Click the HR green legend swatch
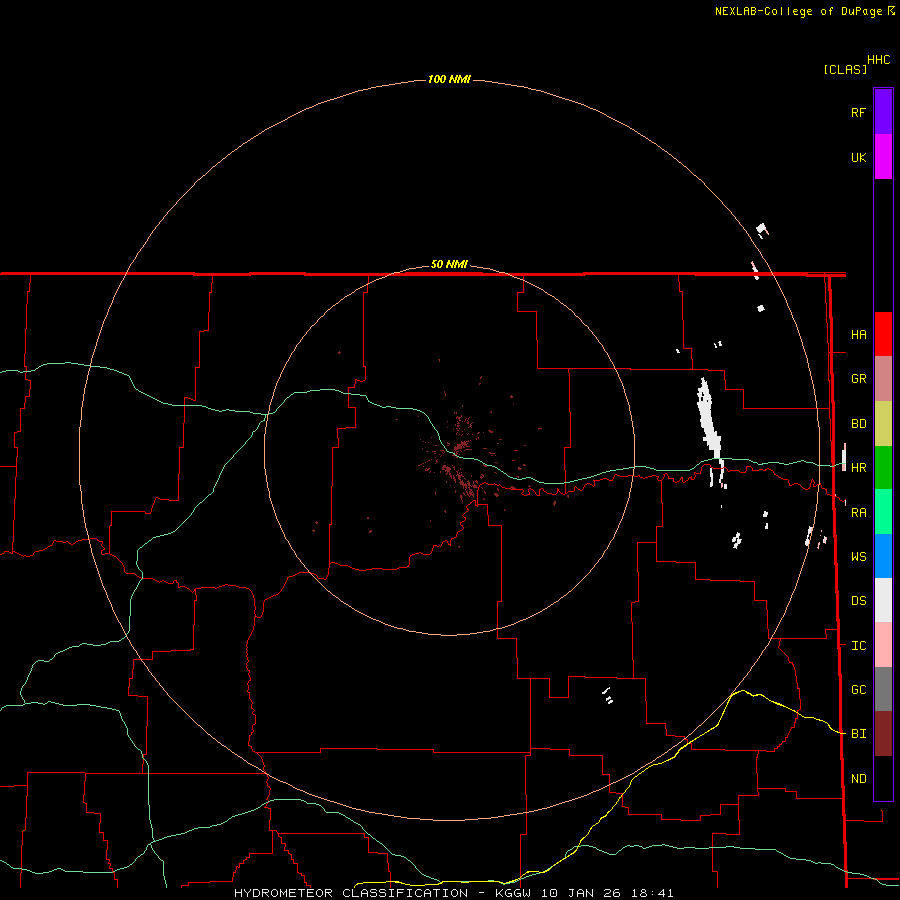 pos(883,468)
